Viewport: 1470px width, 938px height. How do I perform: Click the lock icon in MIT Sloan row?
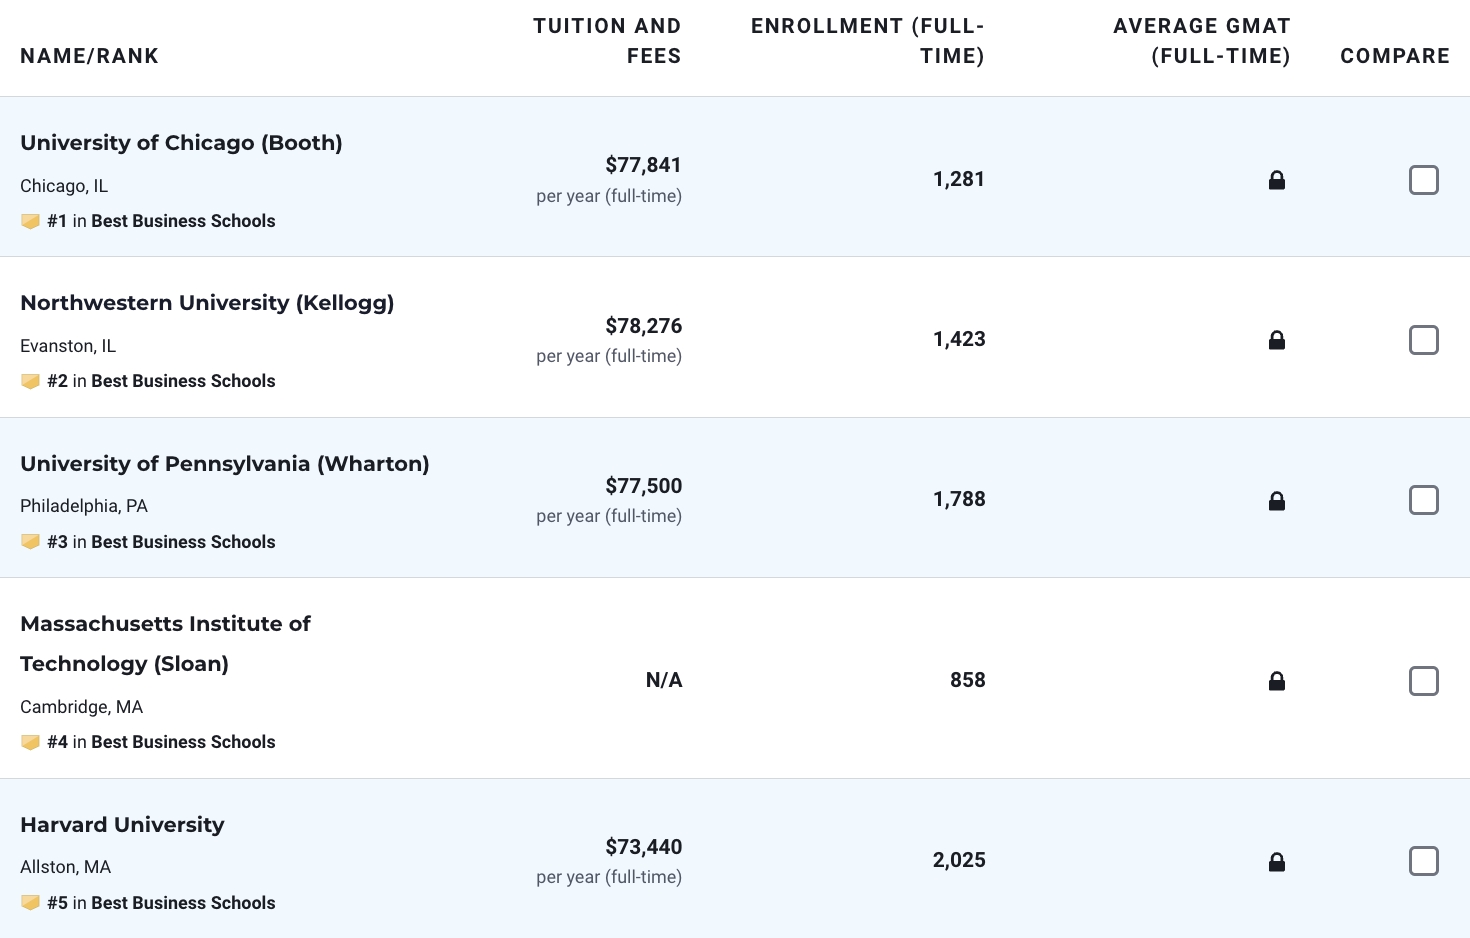1276,681
